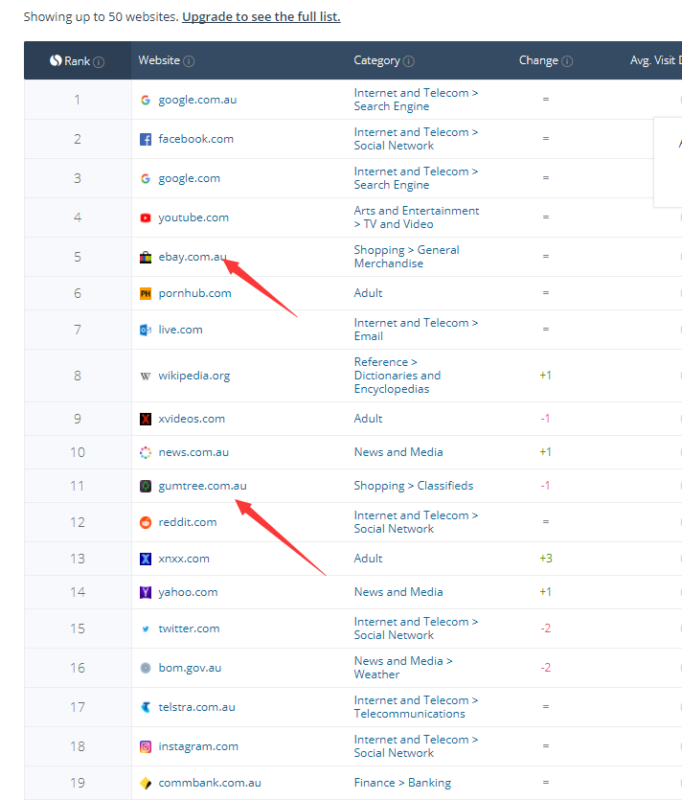Viewport: 682px width, 800px height.
Task: Click the bom.gov.au favicon
Action: pos(145,668)
